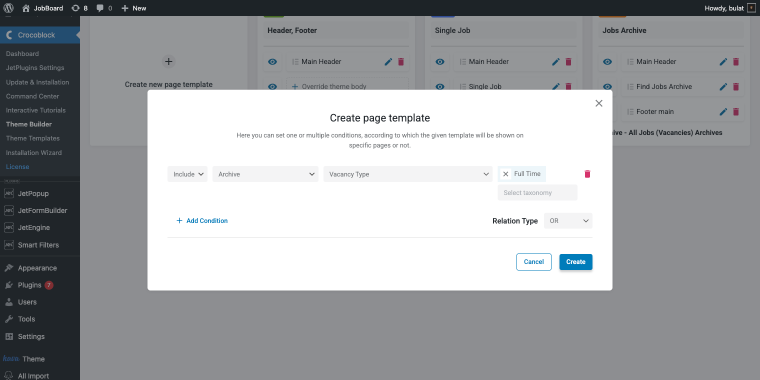Open the JobBoard site home link
The image size is (760, 380).
43,8
